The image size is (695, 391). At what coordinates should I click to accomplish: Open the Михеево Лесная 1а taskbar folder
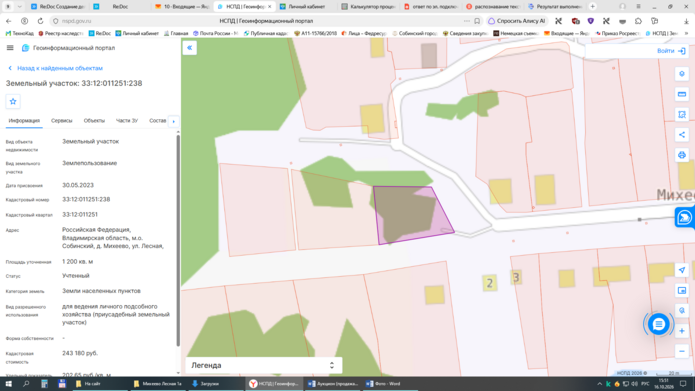(x=158, y=384)
